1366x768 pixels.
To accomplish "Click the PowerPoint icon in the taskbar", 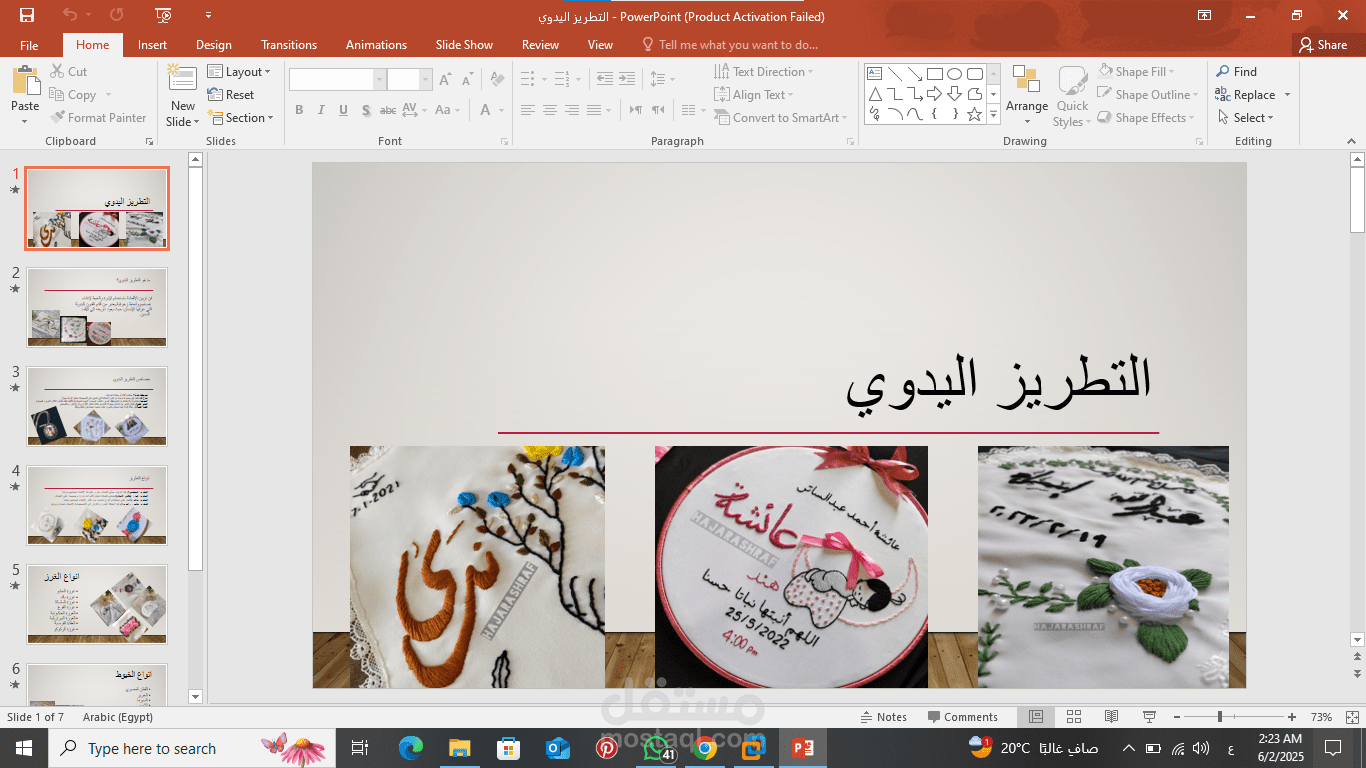I will click(x=803, y=748).
